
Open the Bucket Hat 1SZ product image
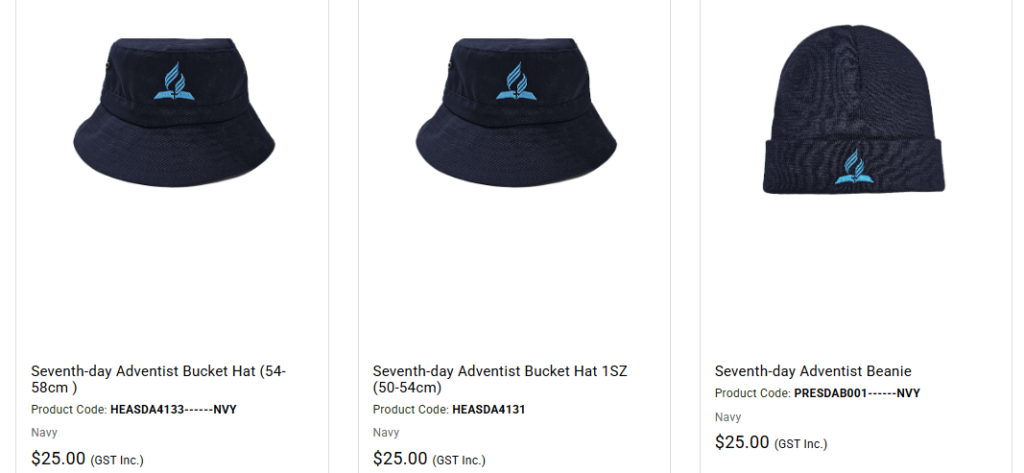click(516, 112)
